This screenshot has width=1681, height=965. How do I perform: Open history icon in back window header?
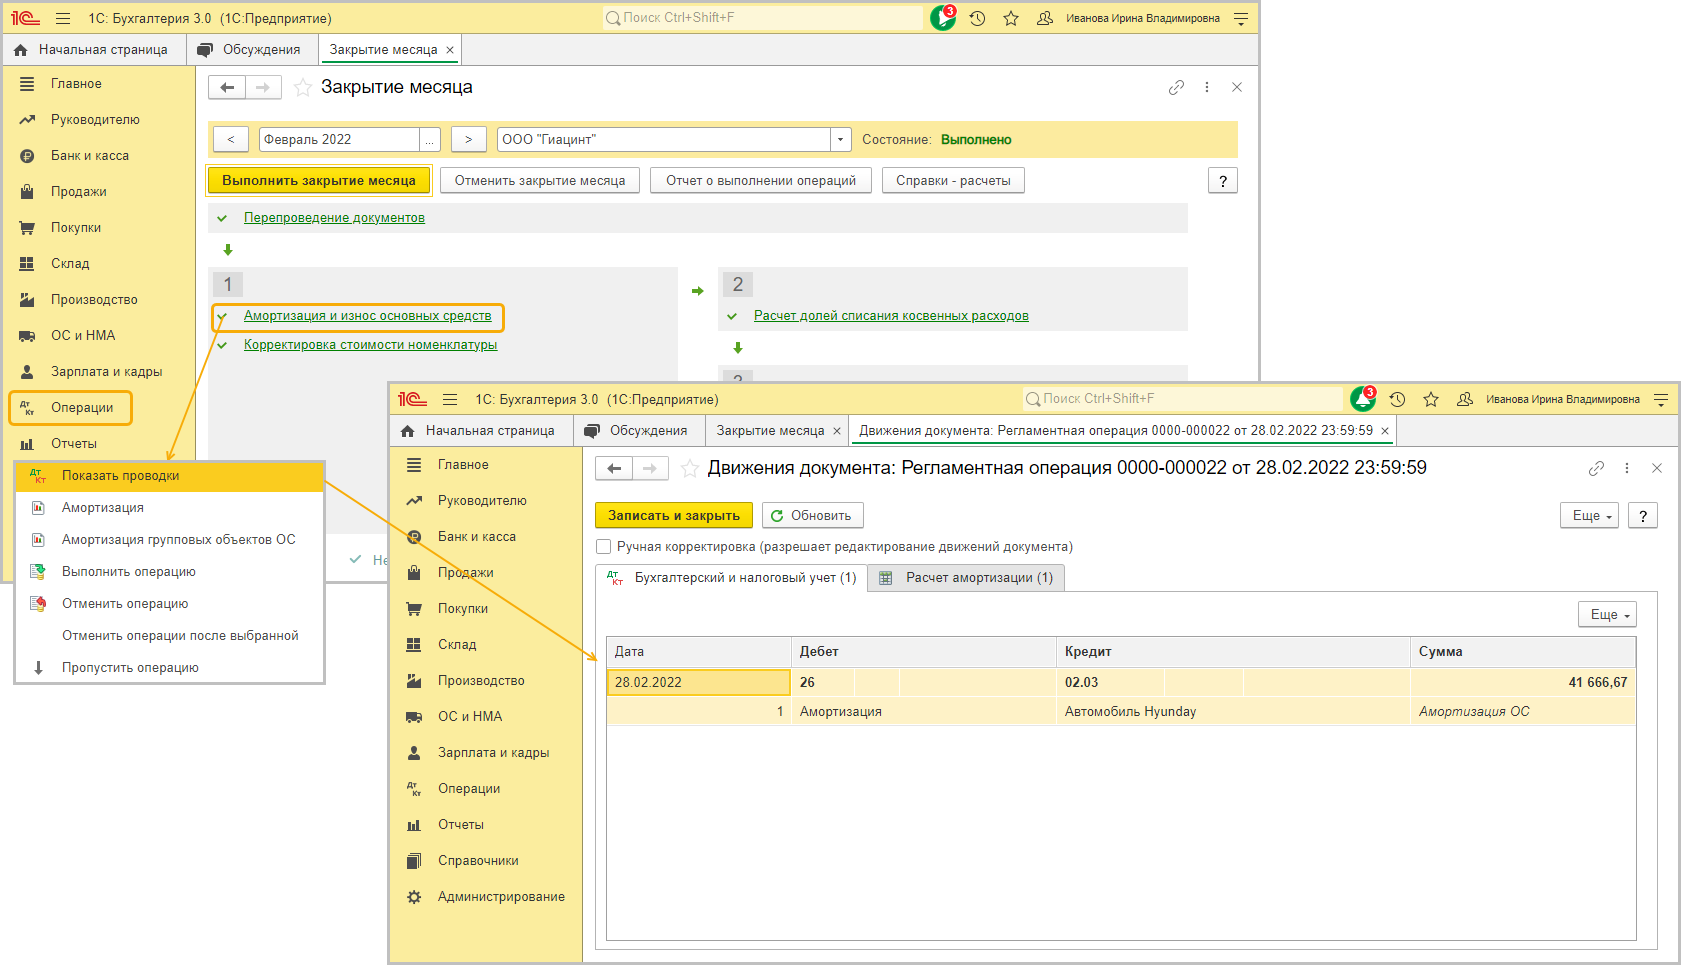(978, 18)
